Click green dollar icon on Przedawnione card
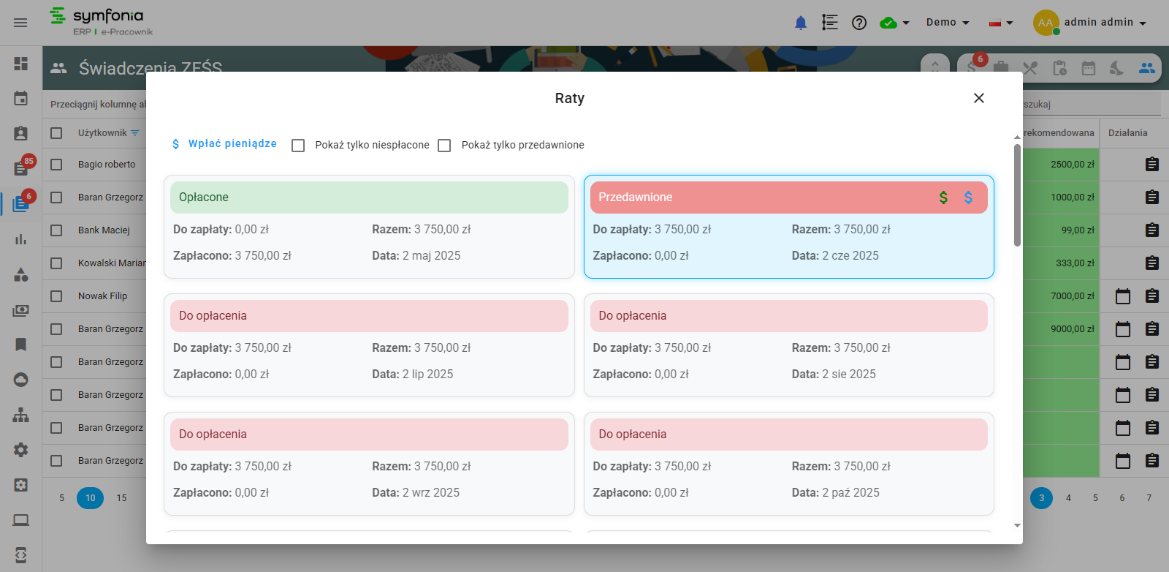 [x=943, y=198]
